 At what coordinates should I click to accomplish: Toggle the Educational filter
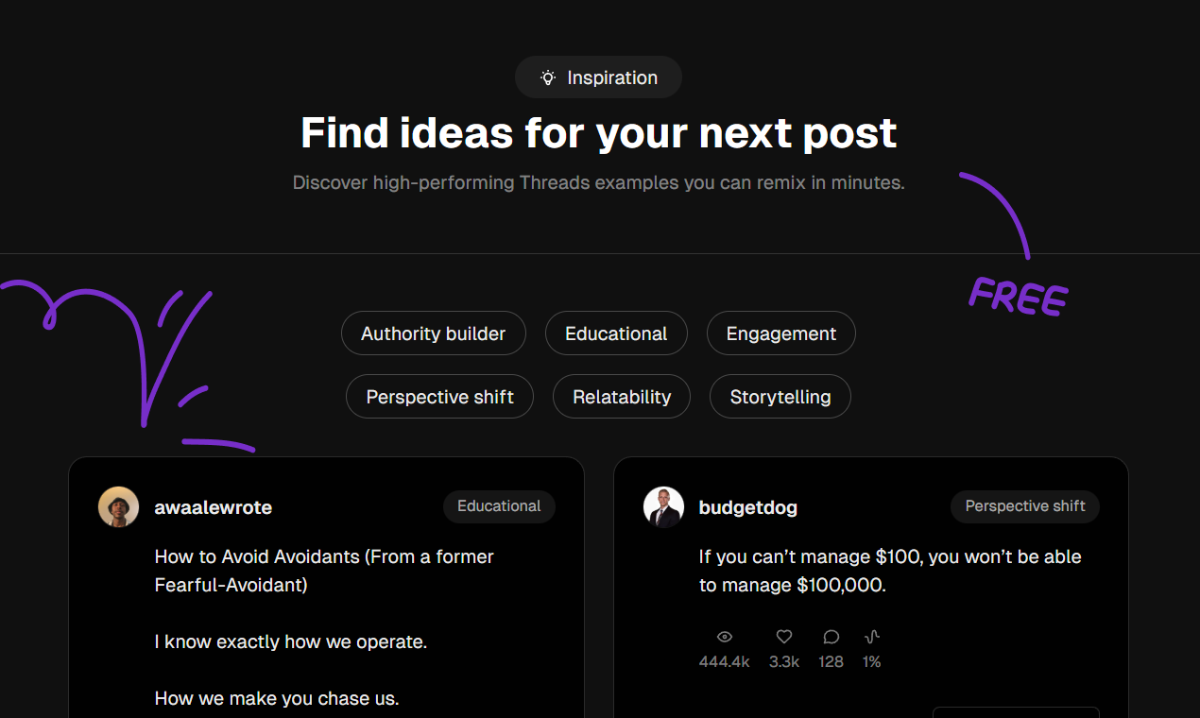[616, 333]
